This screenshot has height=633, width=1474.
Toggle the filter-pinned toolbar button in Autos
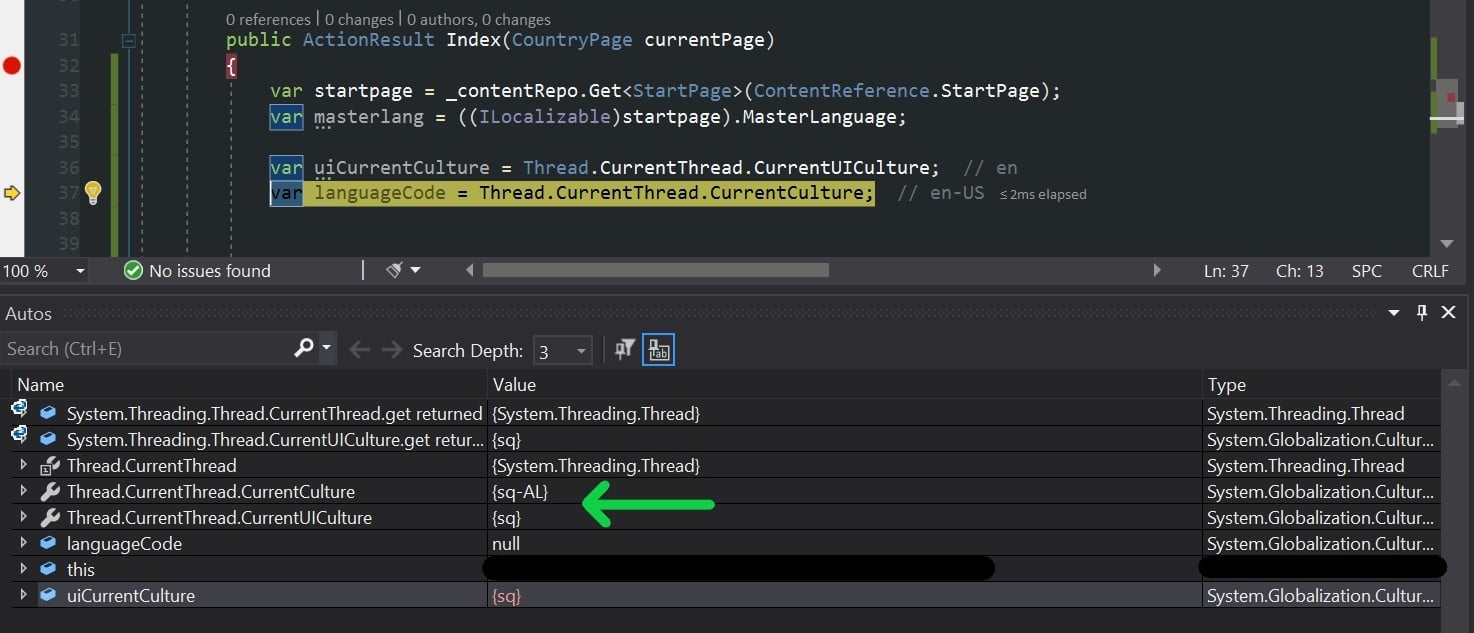[625, 349]
